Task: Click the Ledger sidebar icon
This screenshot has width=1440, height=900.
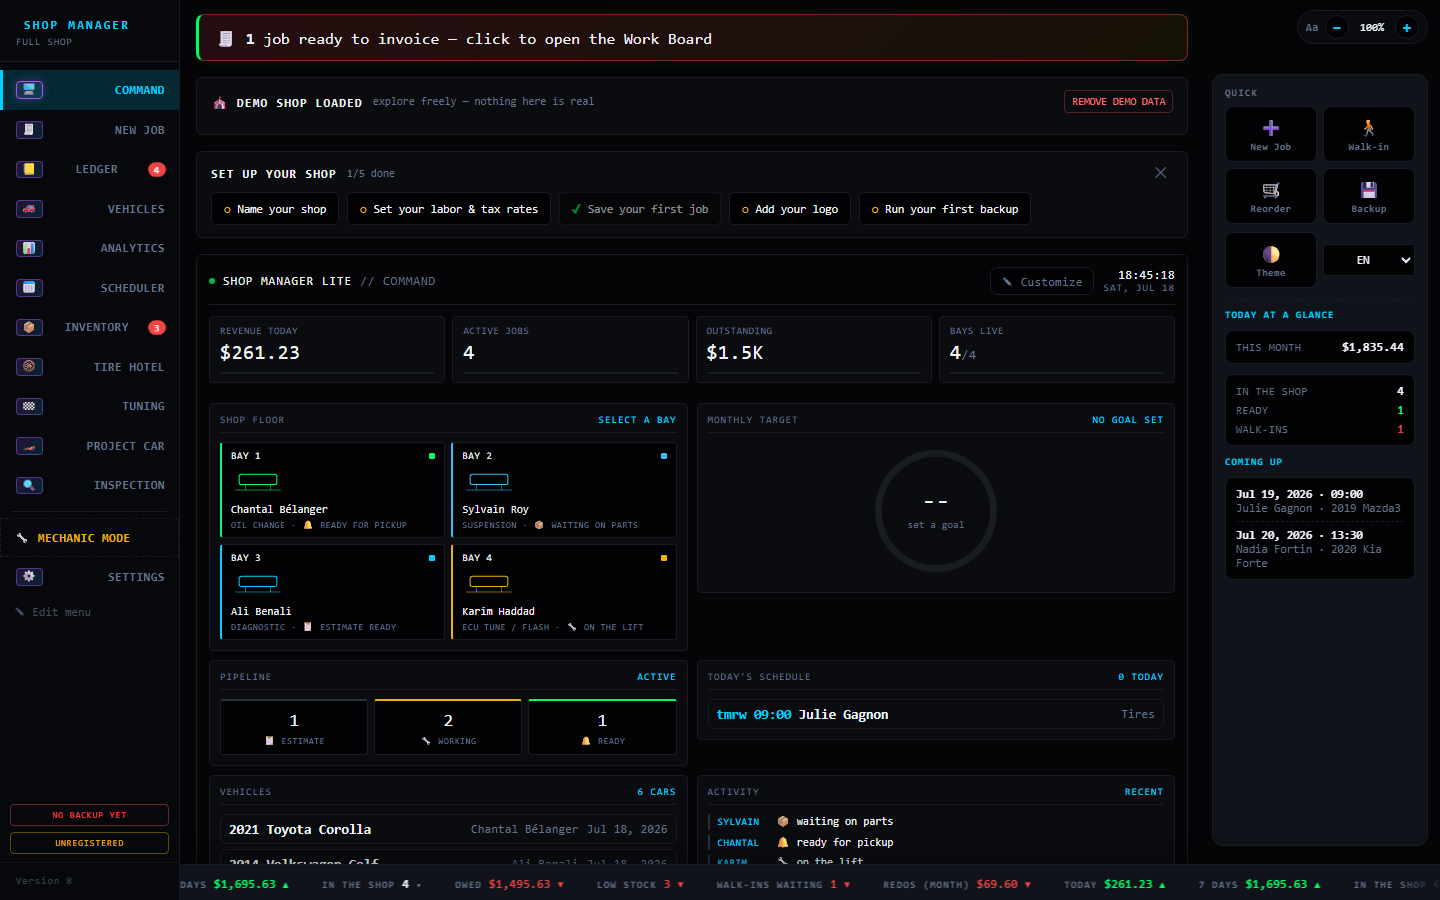Action: 29,169
